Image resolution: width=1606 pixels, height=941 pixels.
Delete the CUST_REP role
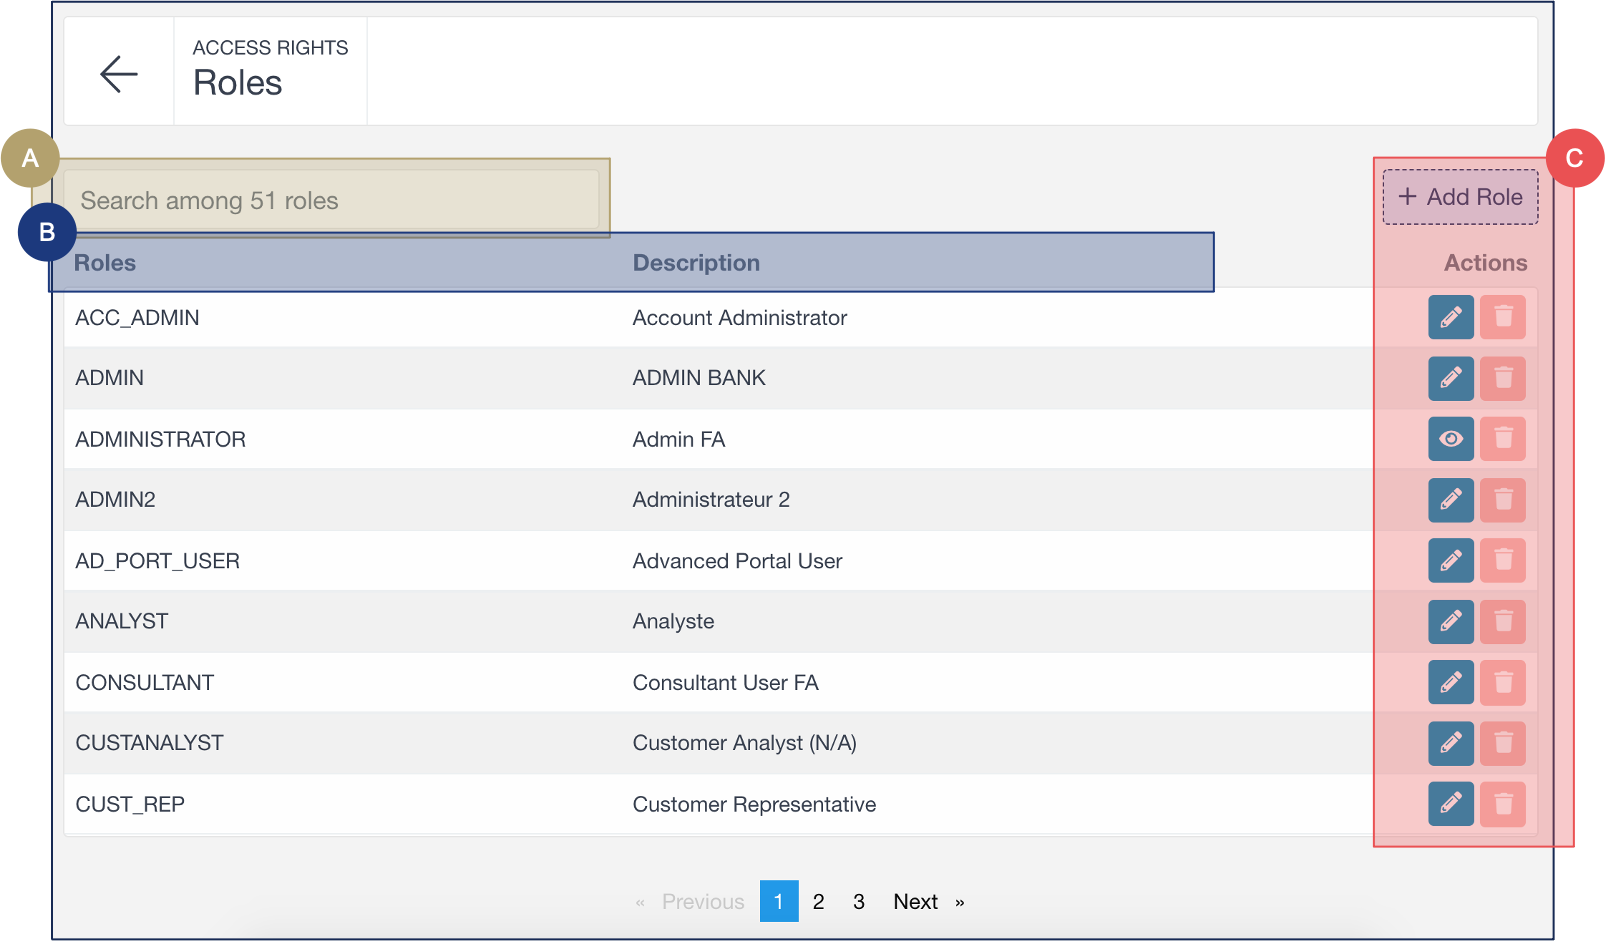(x=1502, y=804)
